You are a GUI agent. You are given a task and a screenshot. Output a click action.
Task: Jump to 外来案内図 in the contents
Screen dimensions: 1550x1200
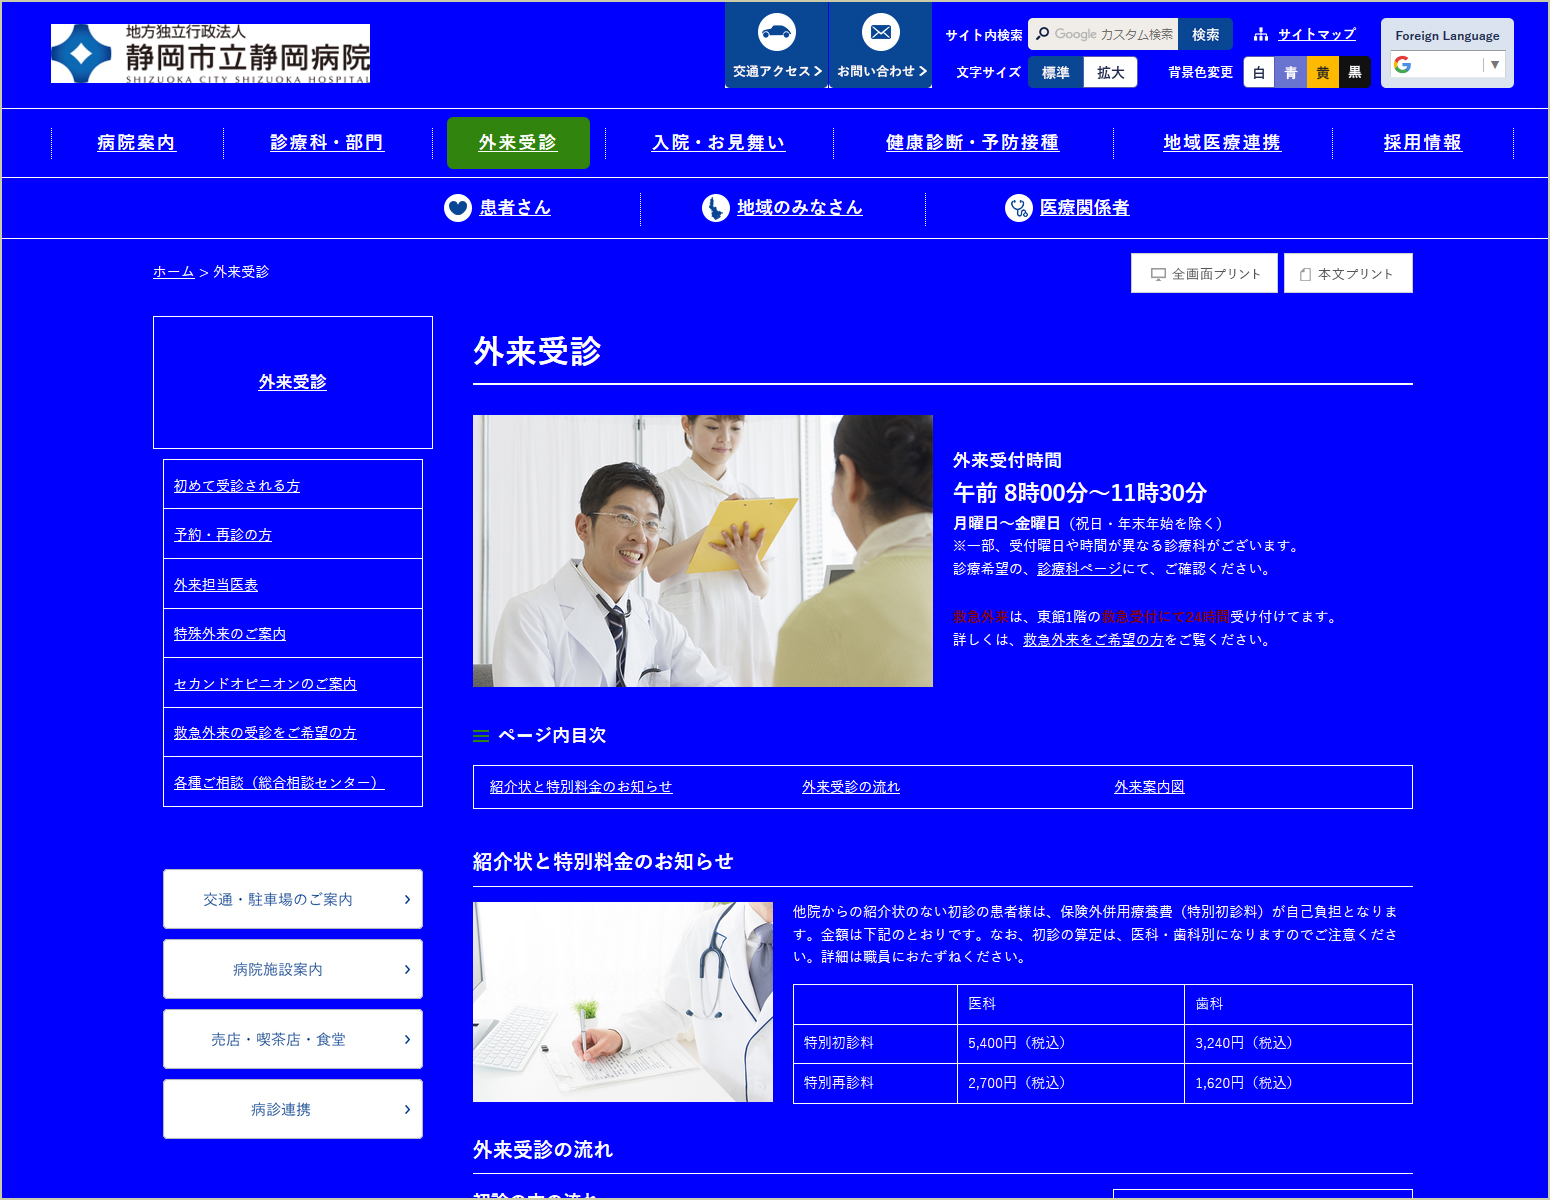click(x=1149, y=786)
